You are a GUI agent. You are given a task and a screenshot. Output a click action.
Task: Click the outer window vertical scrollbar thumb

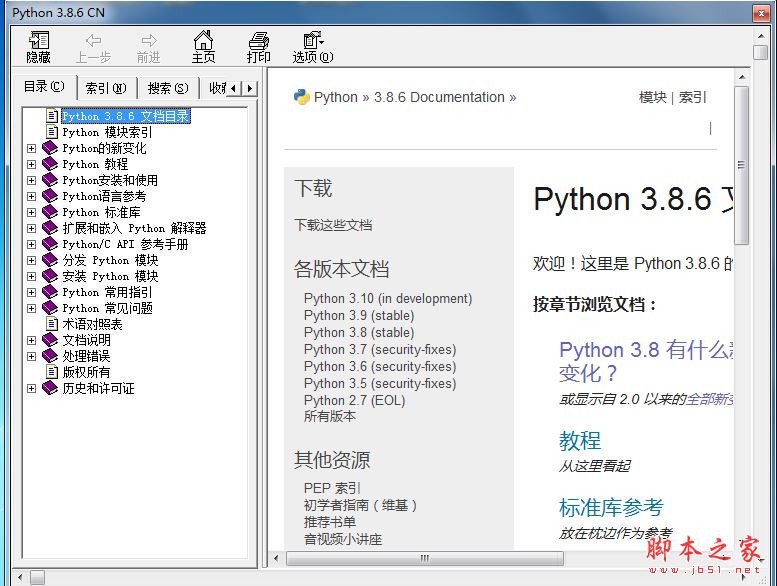pos(760,52)
